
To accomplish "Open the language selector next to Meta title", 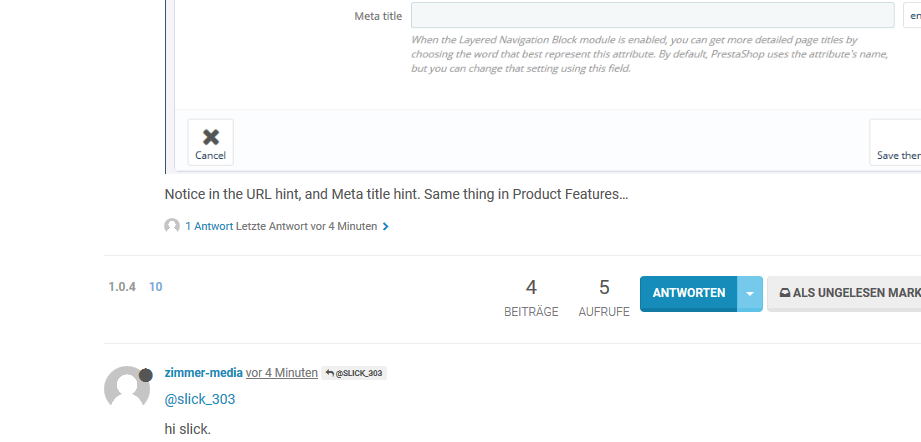I will 912,16.
